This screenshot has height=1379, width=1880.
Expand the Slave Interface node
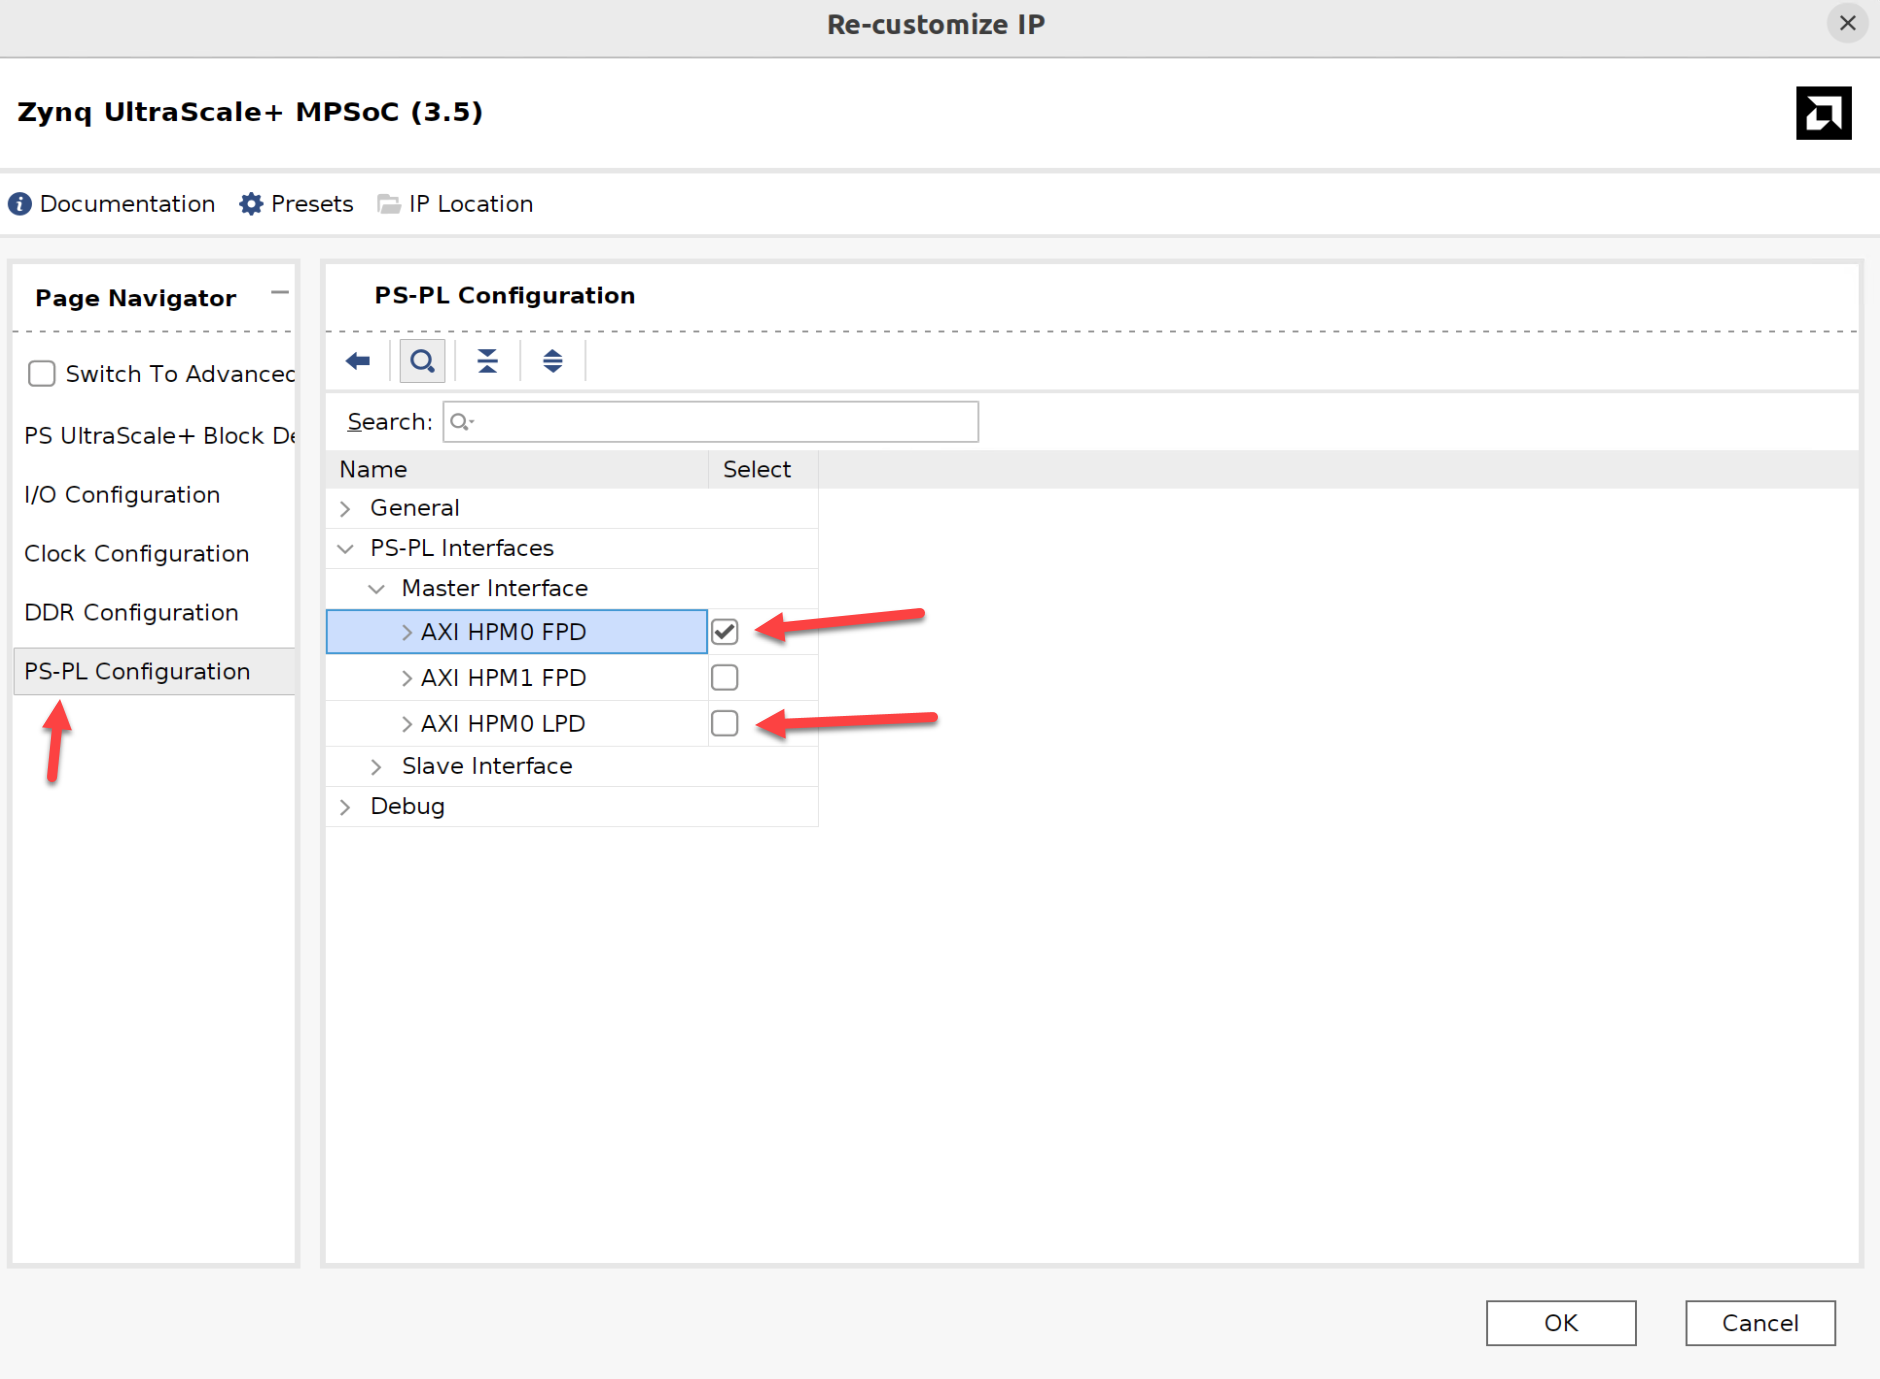coord(377,767)
